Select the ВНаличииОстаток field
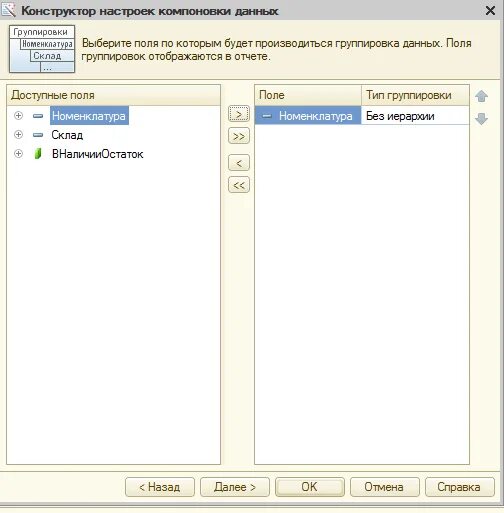This screenshot has width=504, height=513. click(x=98, y=154)
